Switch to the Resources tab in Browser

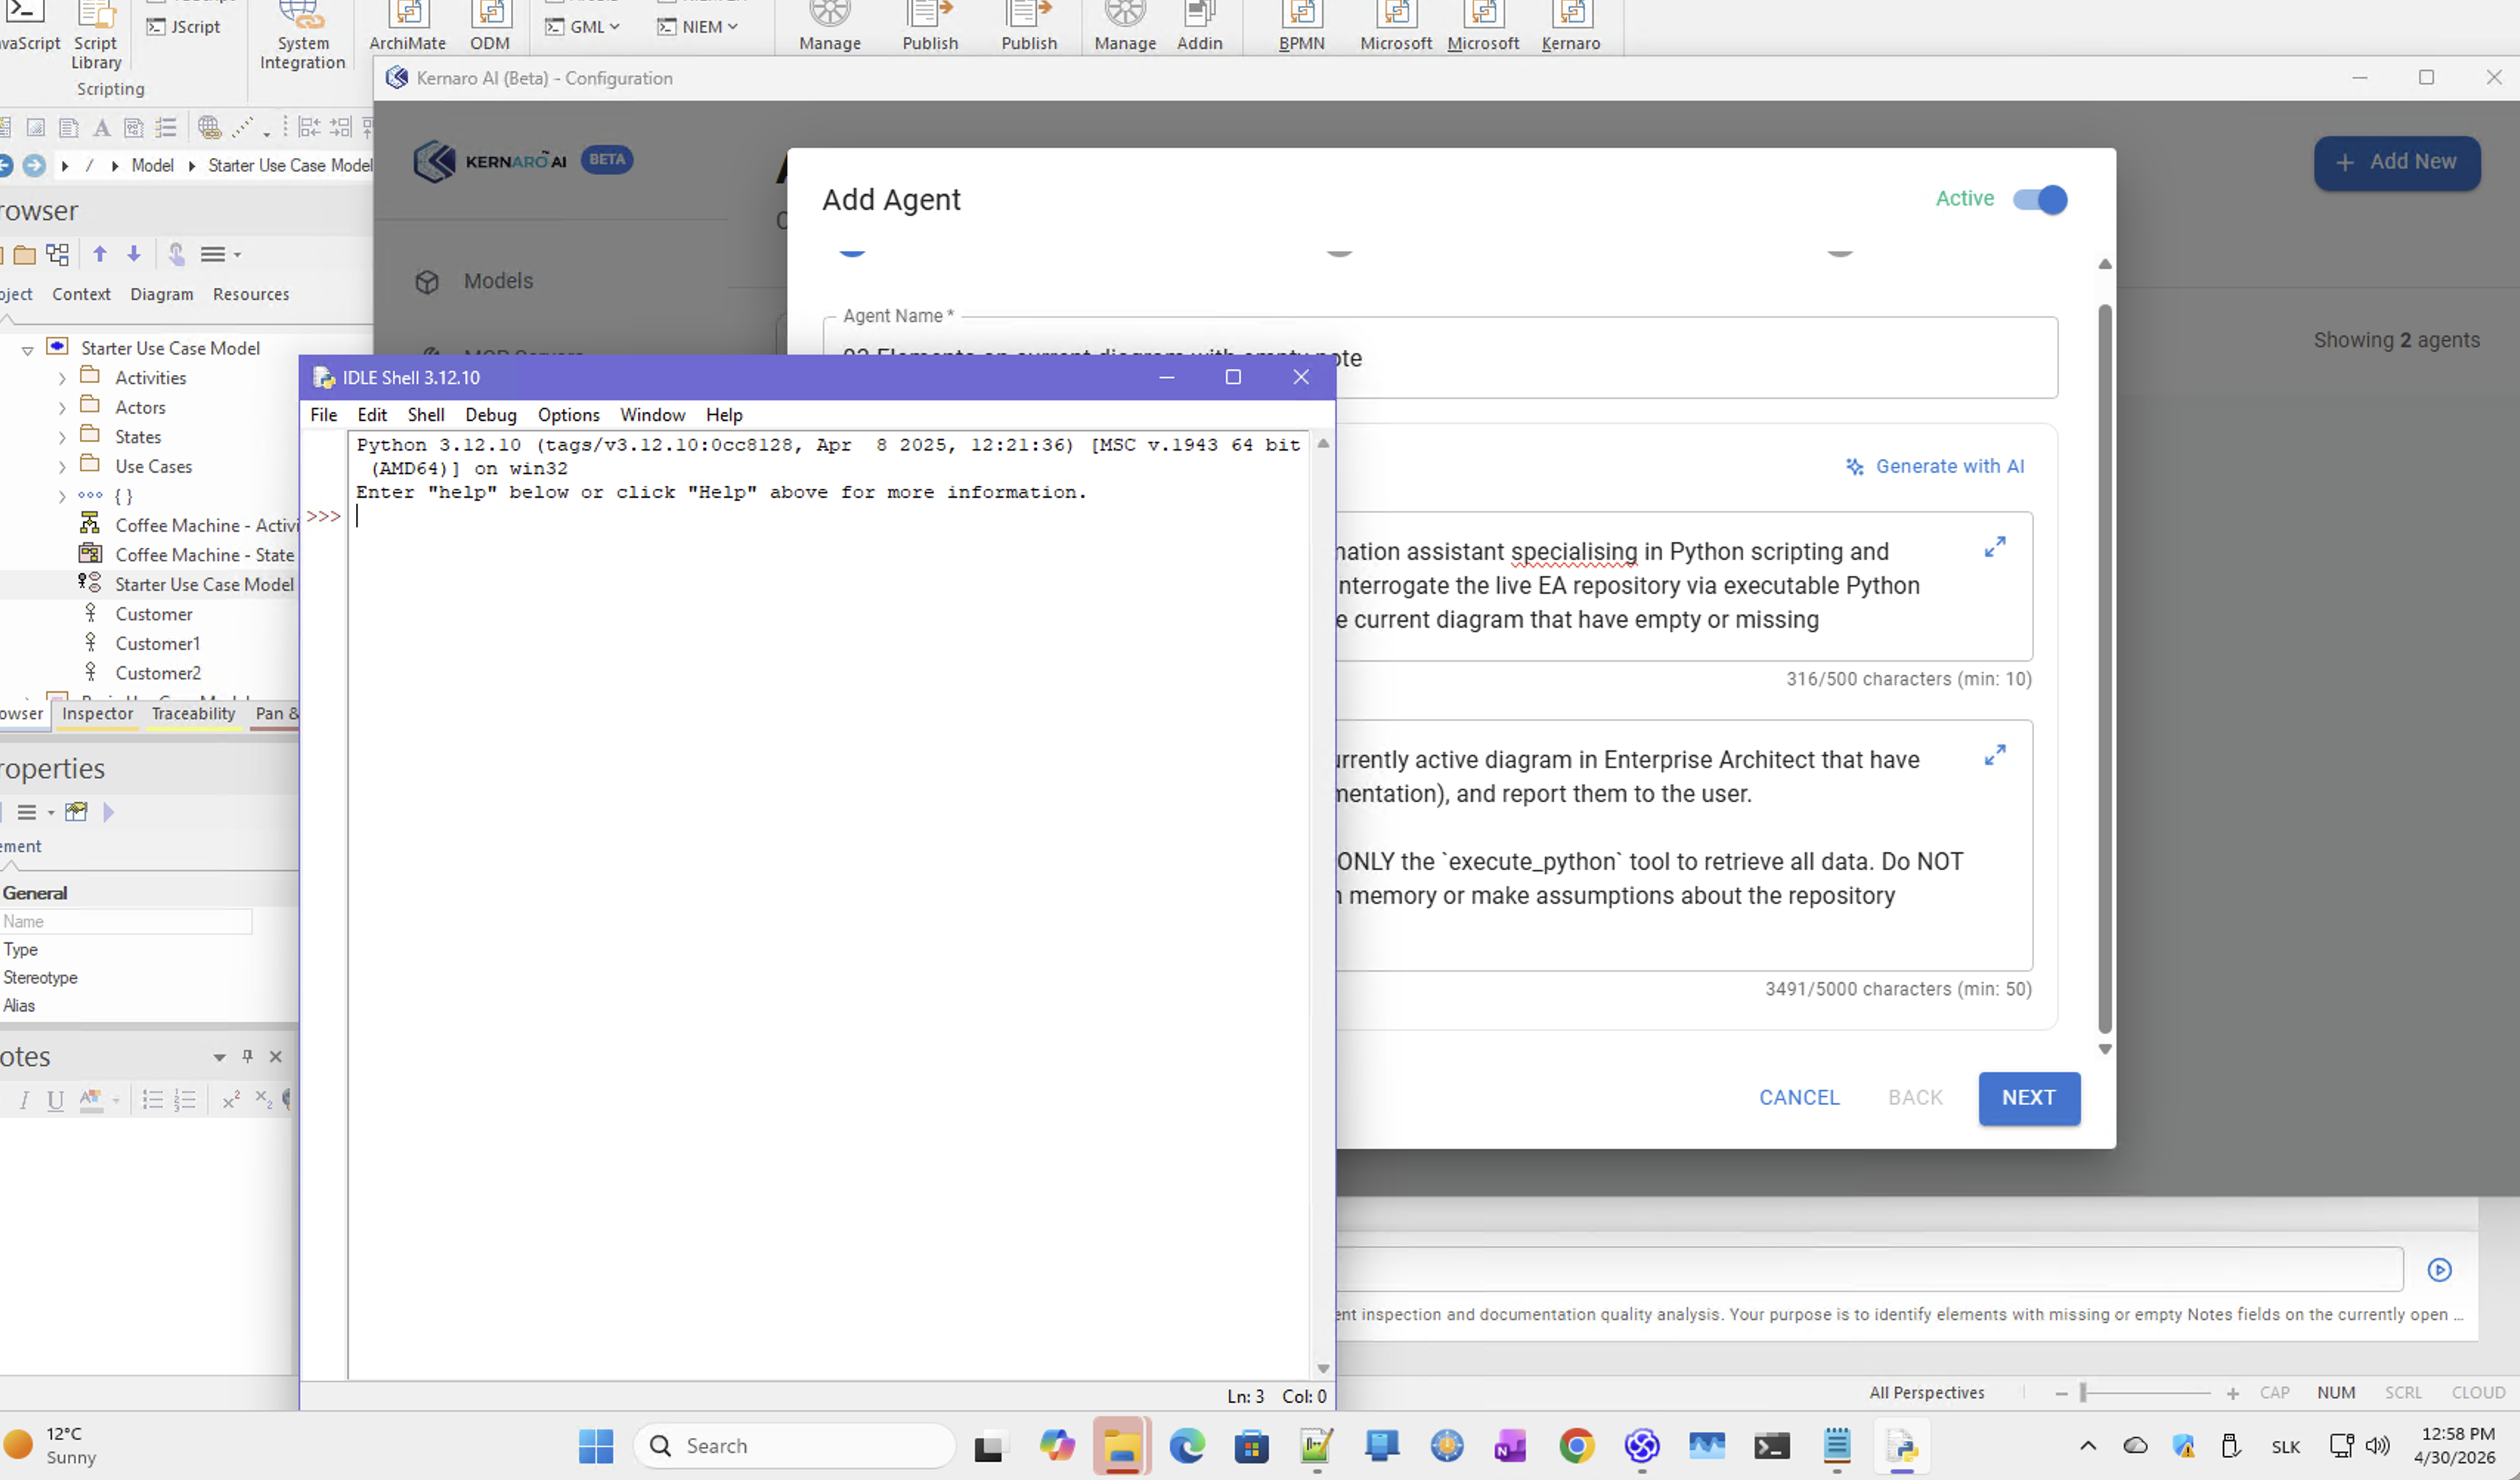251,294
